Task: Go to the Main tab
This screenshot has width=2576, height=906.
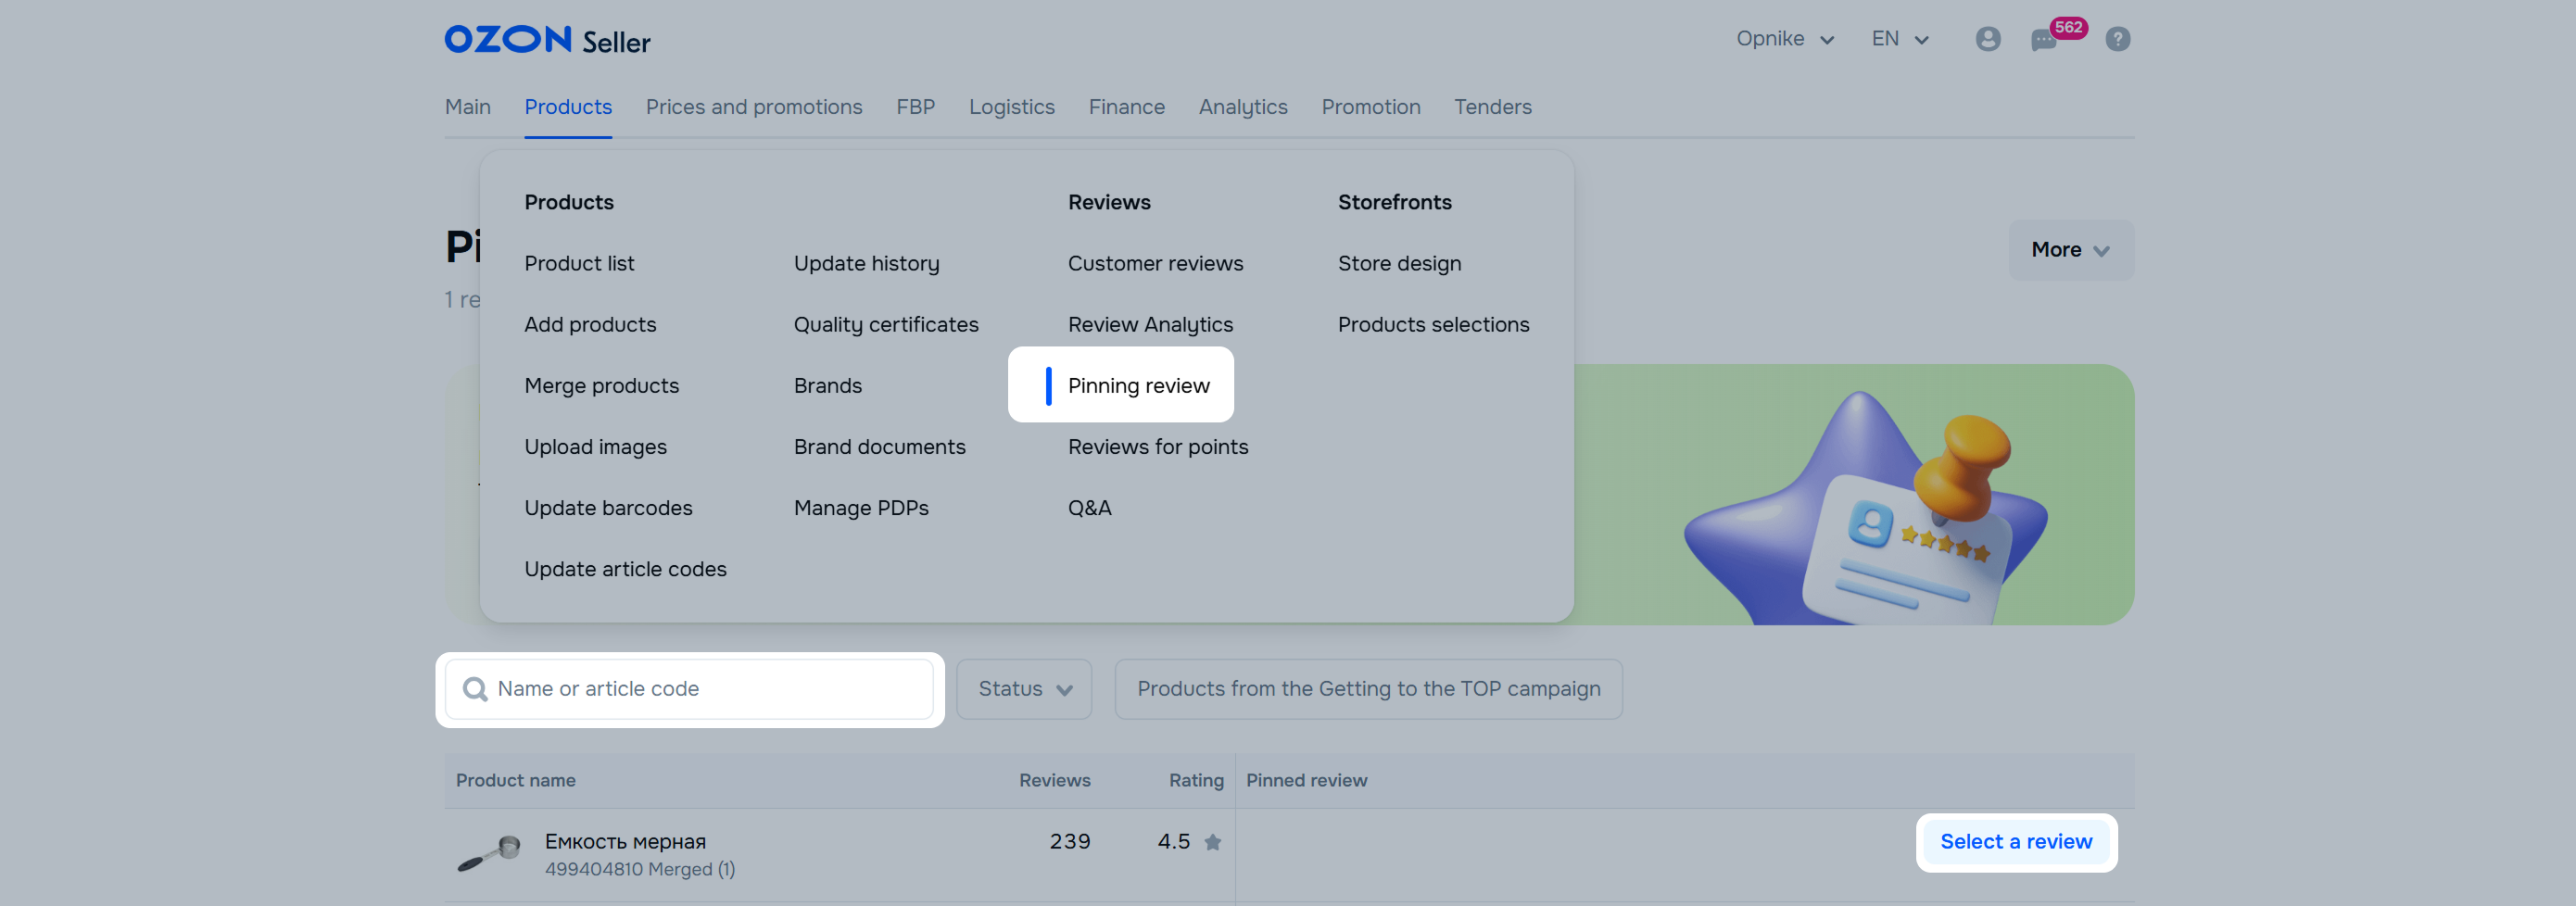Action: click(467, 107)
